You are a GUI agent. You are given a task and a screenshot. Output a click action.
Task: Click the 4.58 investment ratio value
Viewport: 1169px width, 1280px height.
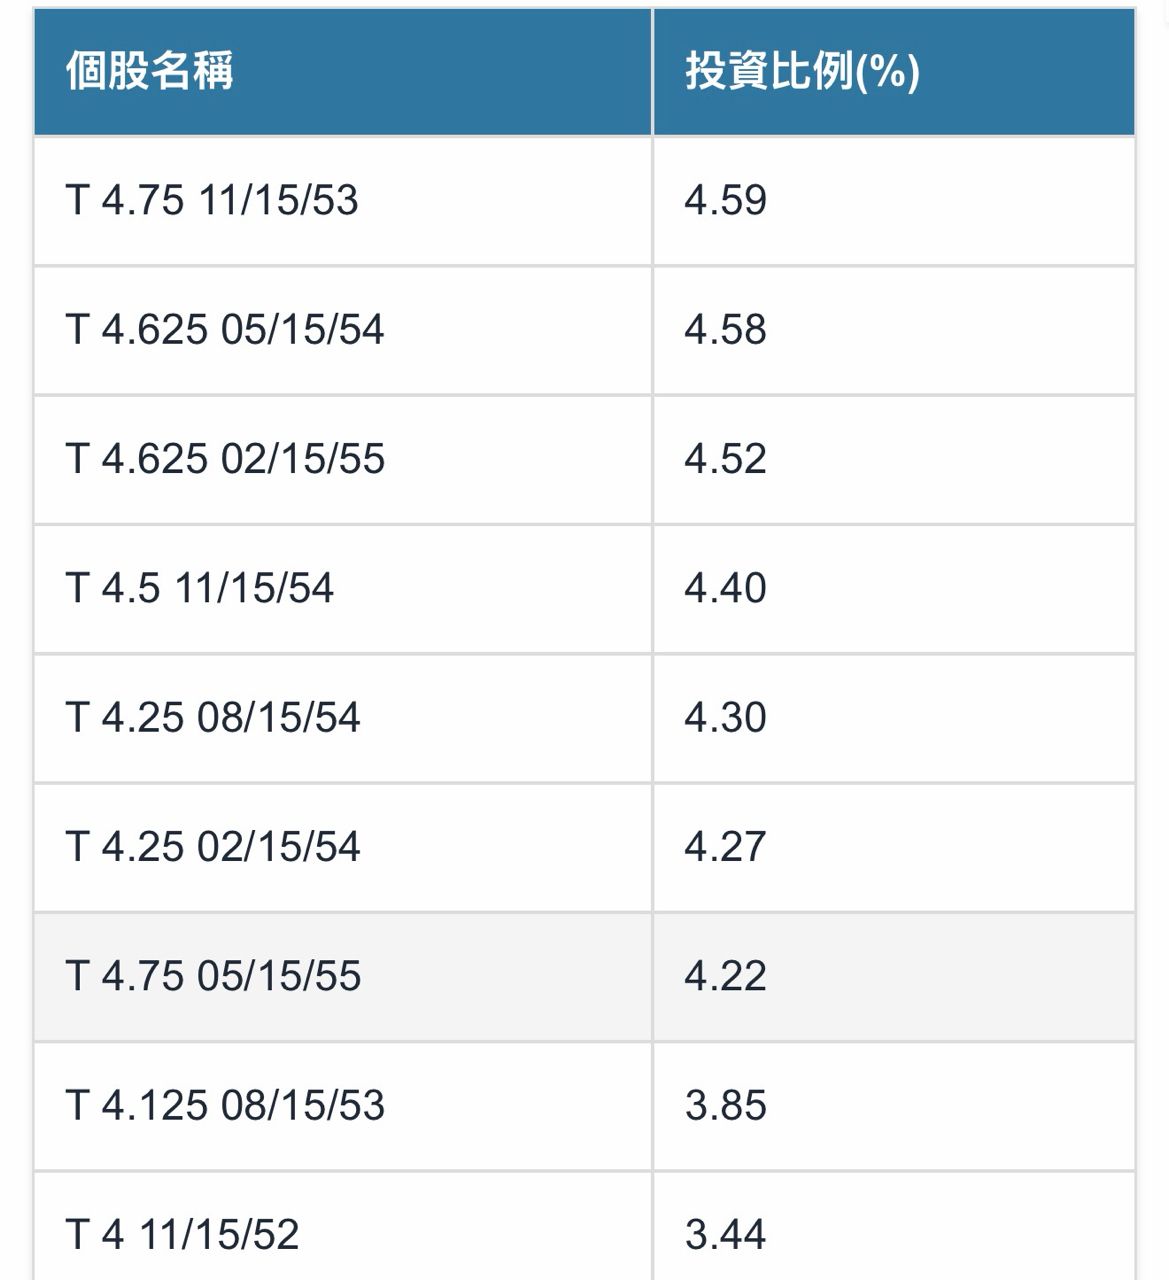coord(725,329)
